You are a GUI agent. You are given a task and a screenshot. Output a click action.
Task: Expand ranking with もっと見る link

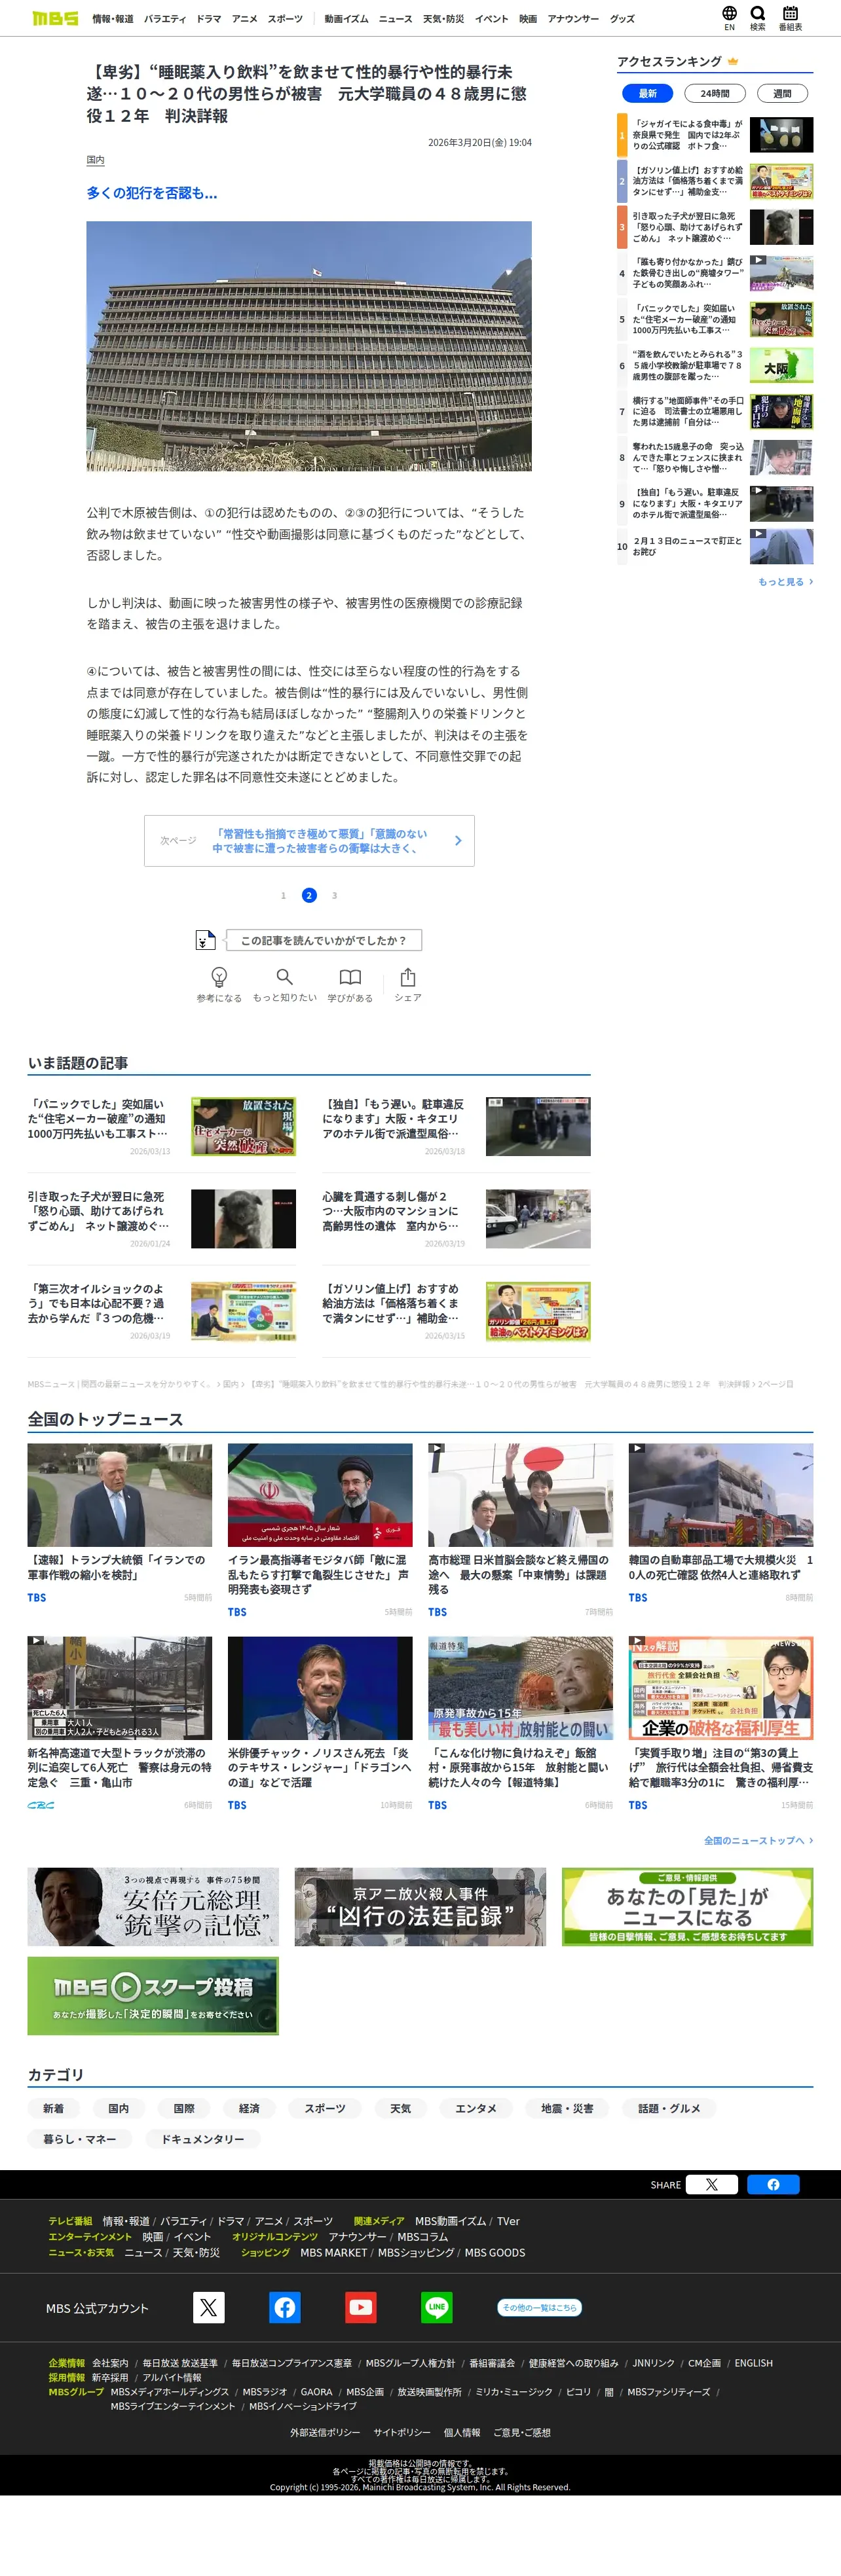coord(785,581)
